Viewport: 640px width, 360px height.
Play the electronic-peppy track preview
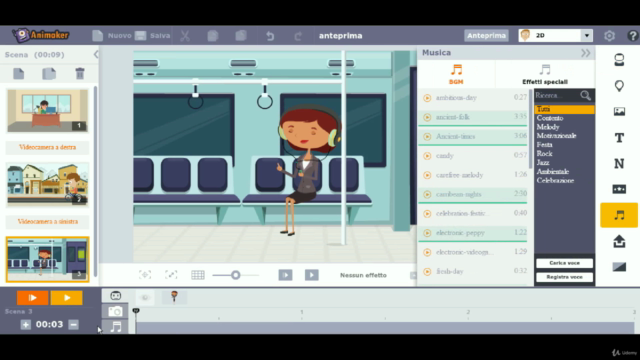[x=427, y=233]
